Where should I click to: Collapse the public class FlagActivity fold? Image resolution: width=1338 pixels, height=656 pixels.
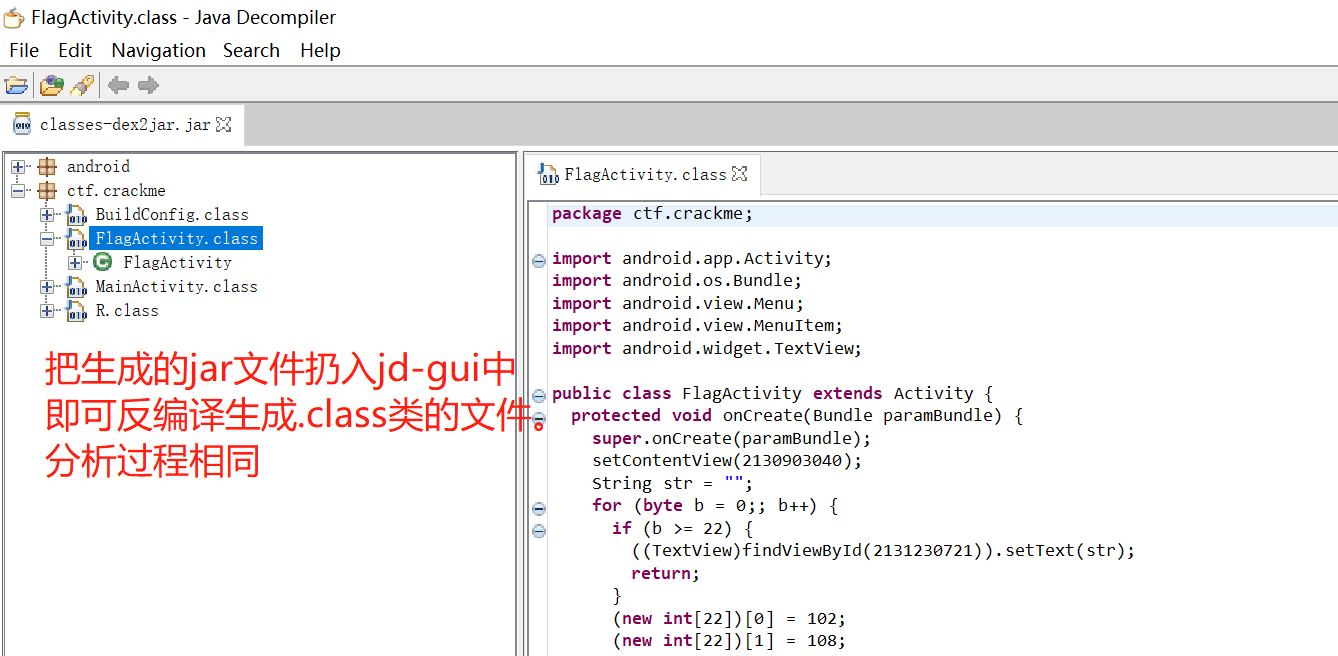coord(539,395)
